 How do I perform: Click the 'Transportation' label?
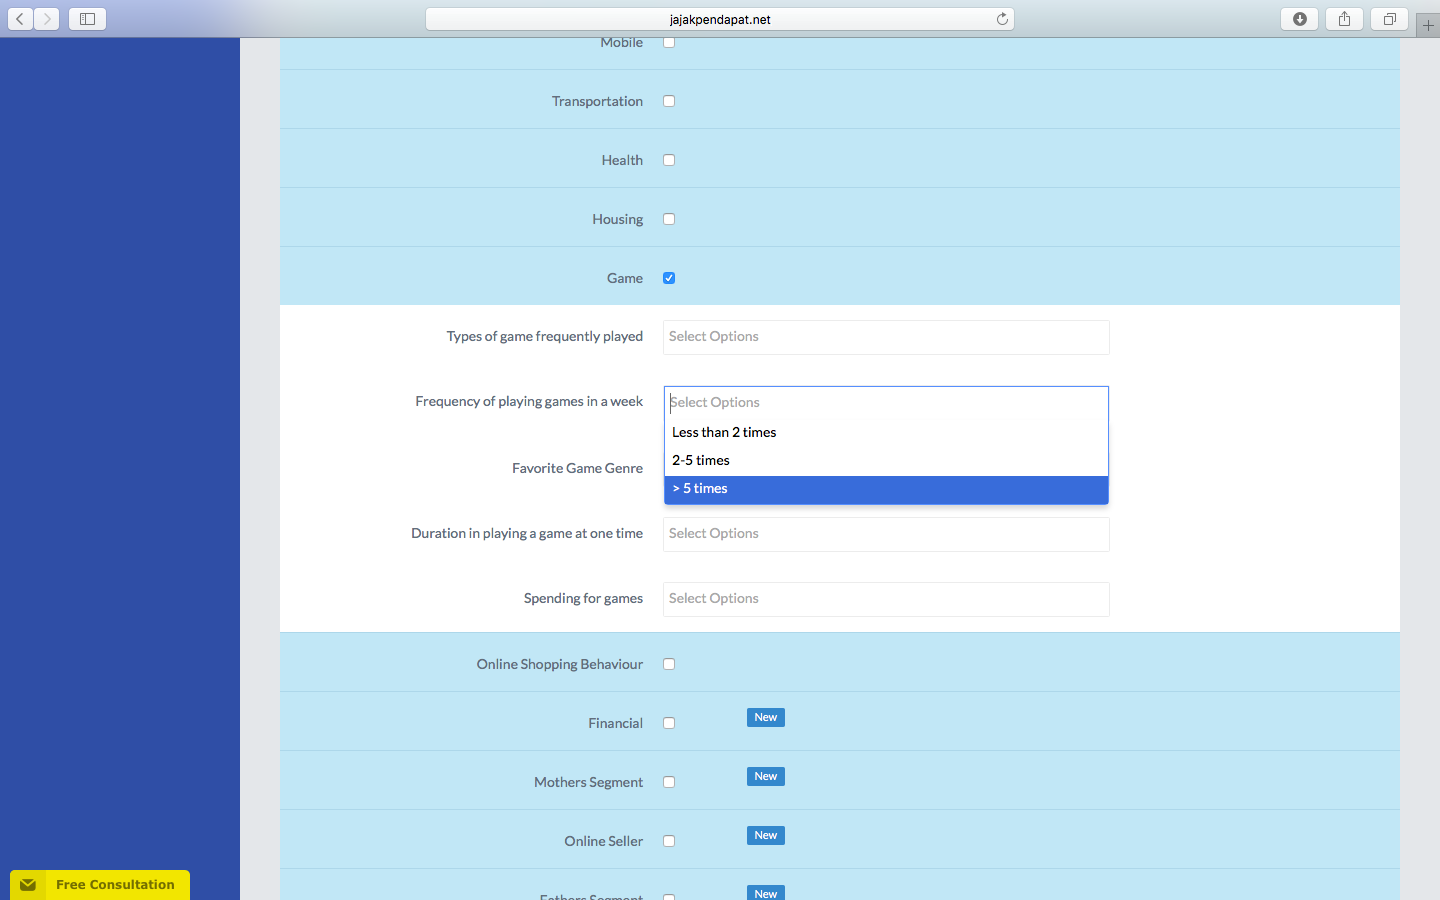click(x=597, y=101)
